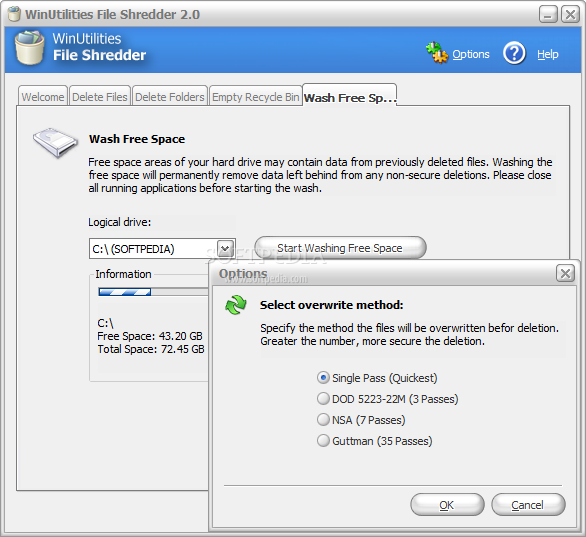
Task: Click the blue Help question mark icon
Action: tap(514, 53)
